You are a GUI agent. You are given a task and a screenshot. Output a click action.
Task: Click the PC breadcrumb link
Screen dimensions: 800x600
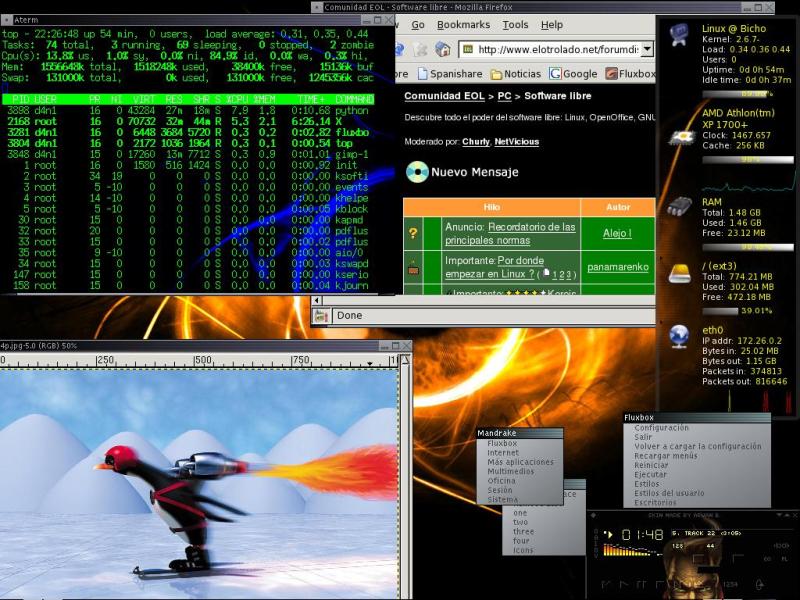pyautogui.click(x=504, y=96)
